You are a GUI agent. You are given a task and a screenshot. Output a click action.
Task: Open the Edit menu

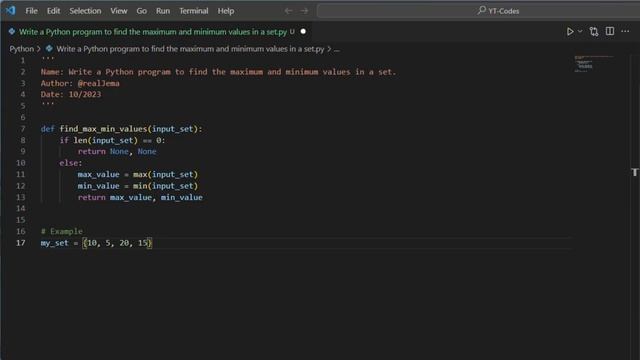53,11
